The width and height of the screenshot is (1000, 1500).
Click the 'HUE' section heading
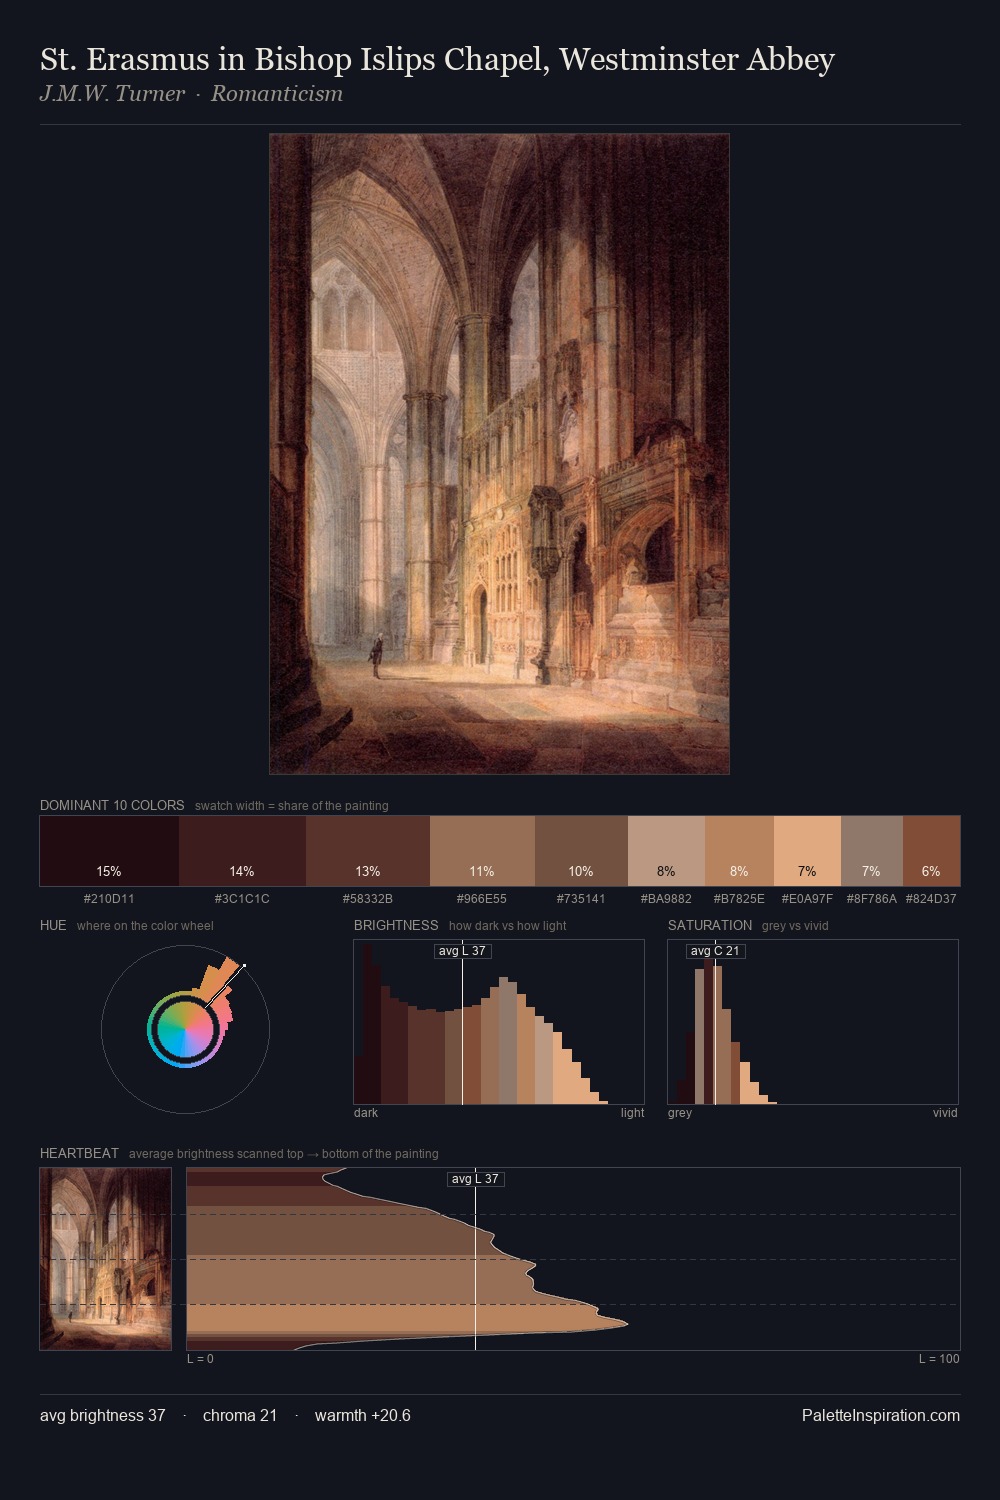[53, 925]
